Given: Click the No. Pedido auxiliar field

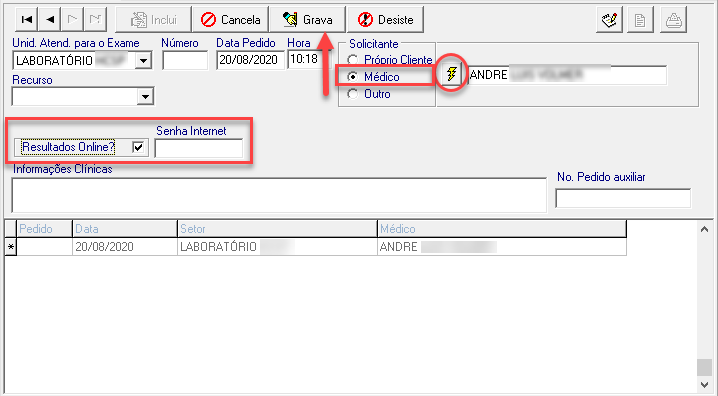Looking at the screenshot, I should pyautogui.click(x=623, y=199).
